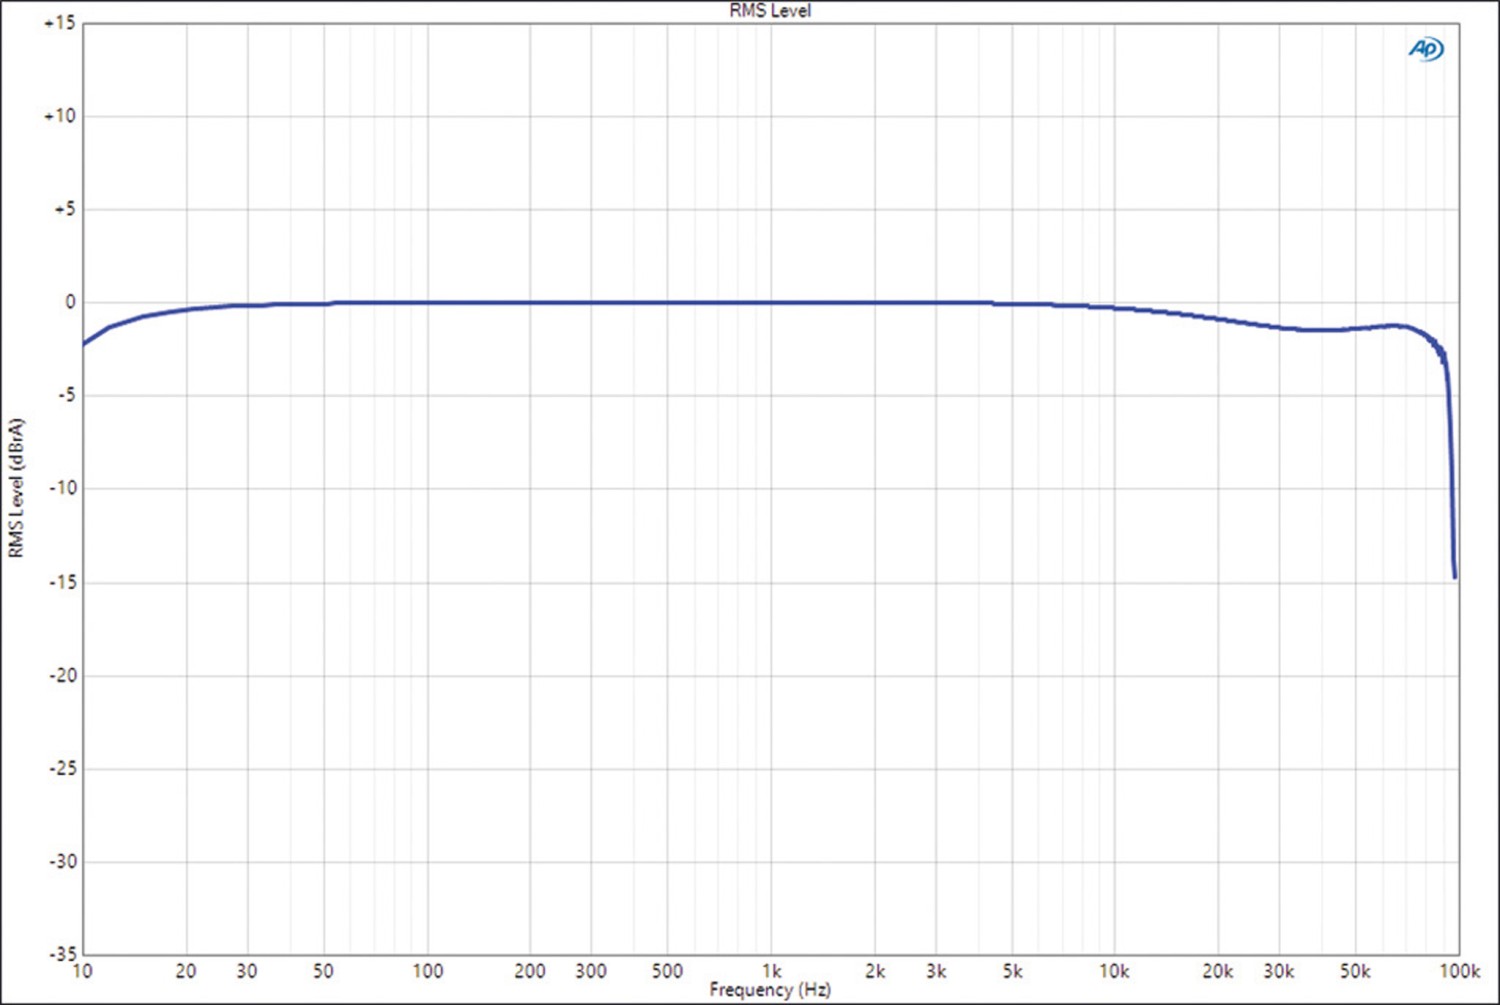
Task: Click the "RMS Level (dBrA)" vertical axis label
Action: point(15,488)
